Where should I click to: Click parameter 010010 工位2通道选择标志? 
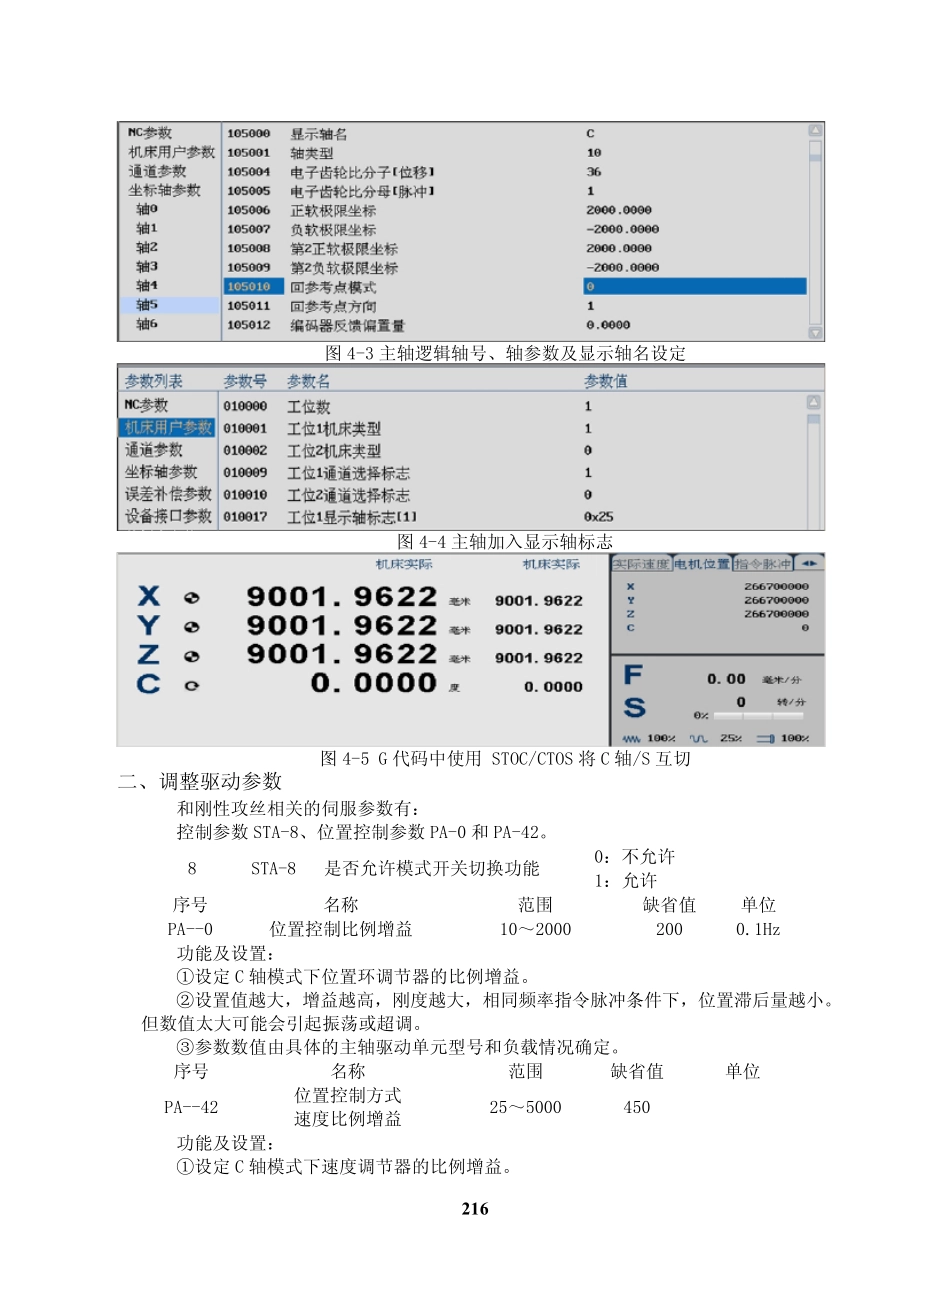(x=512, y=494)
